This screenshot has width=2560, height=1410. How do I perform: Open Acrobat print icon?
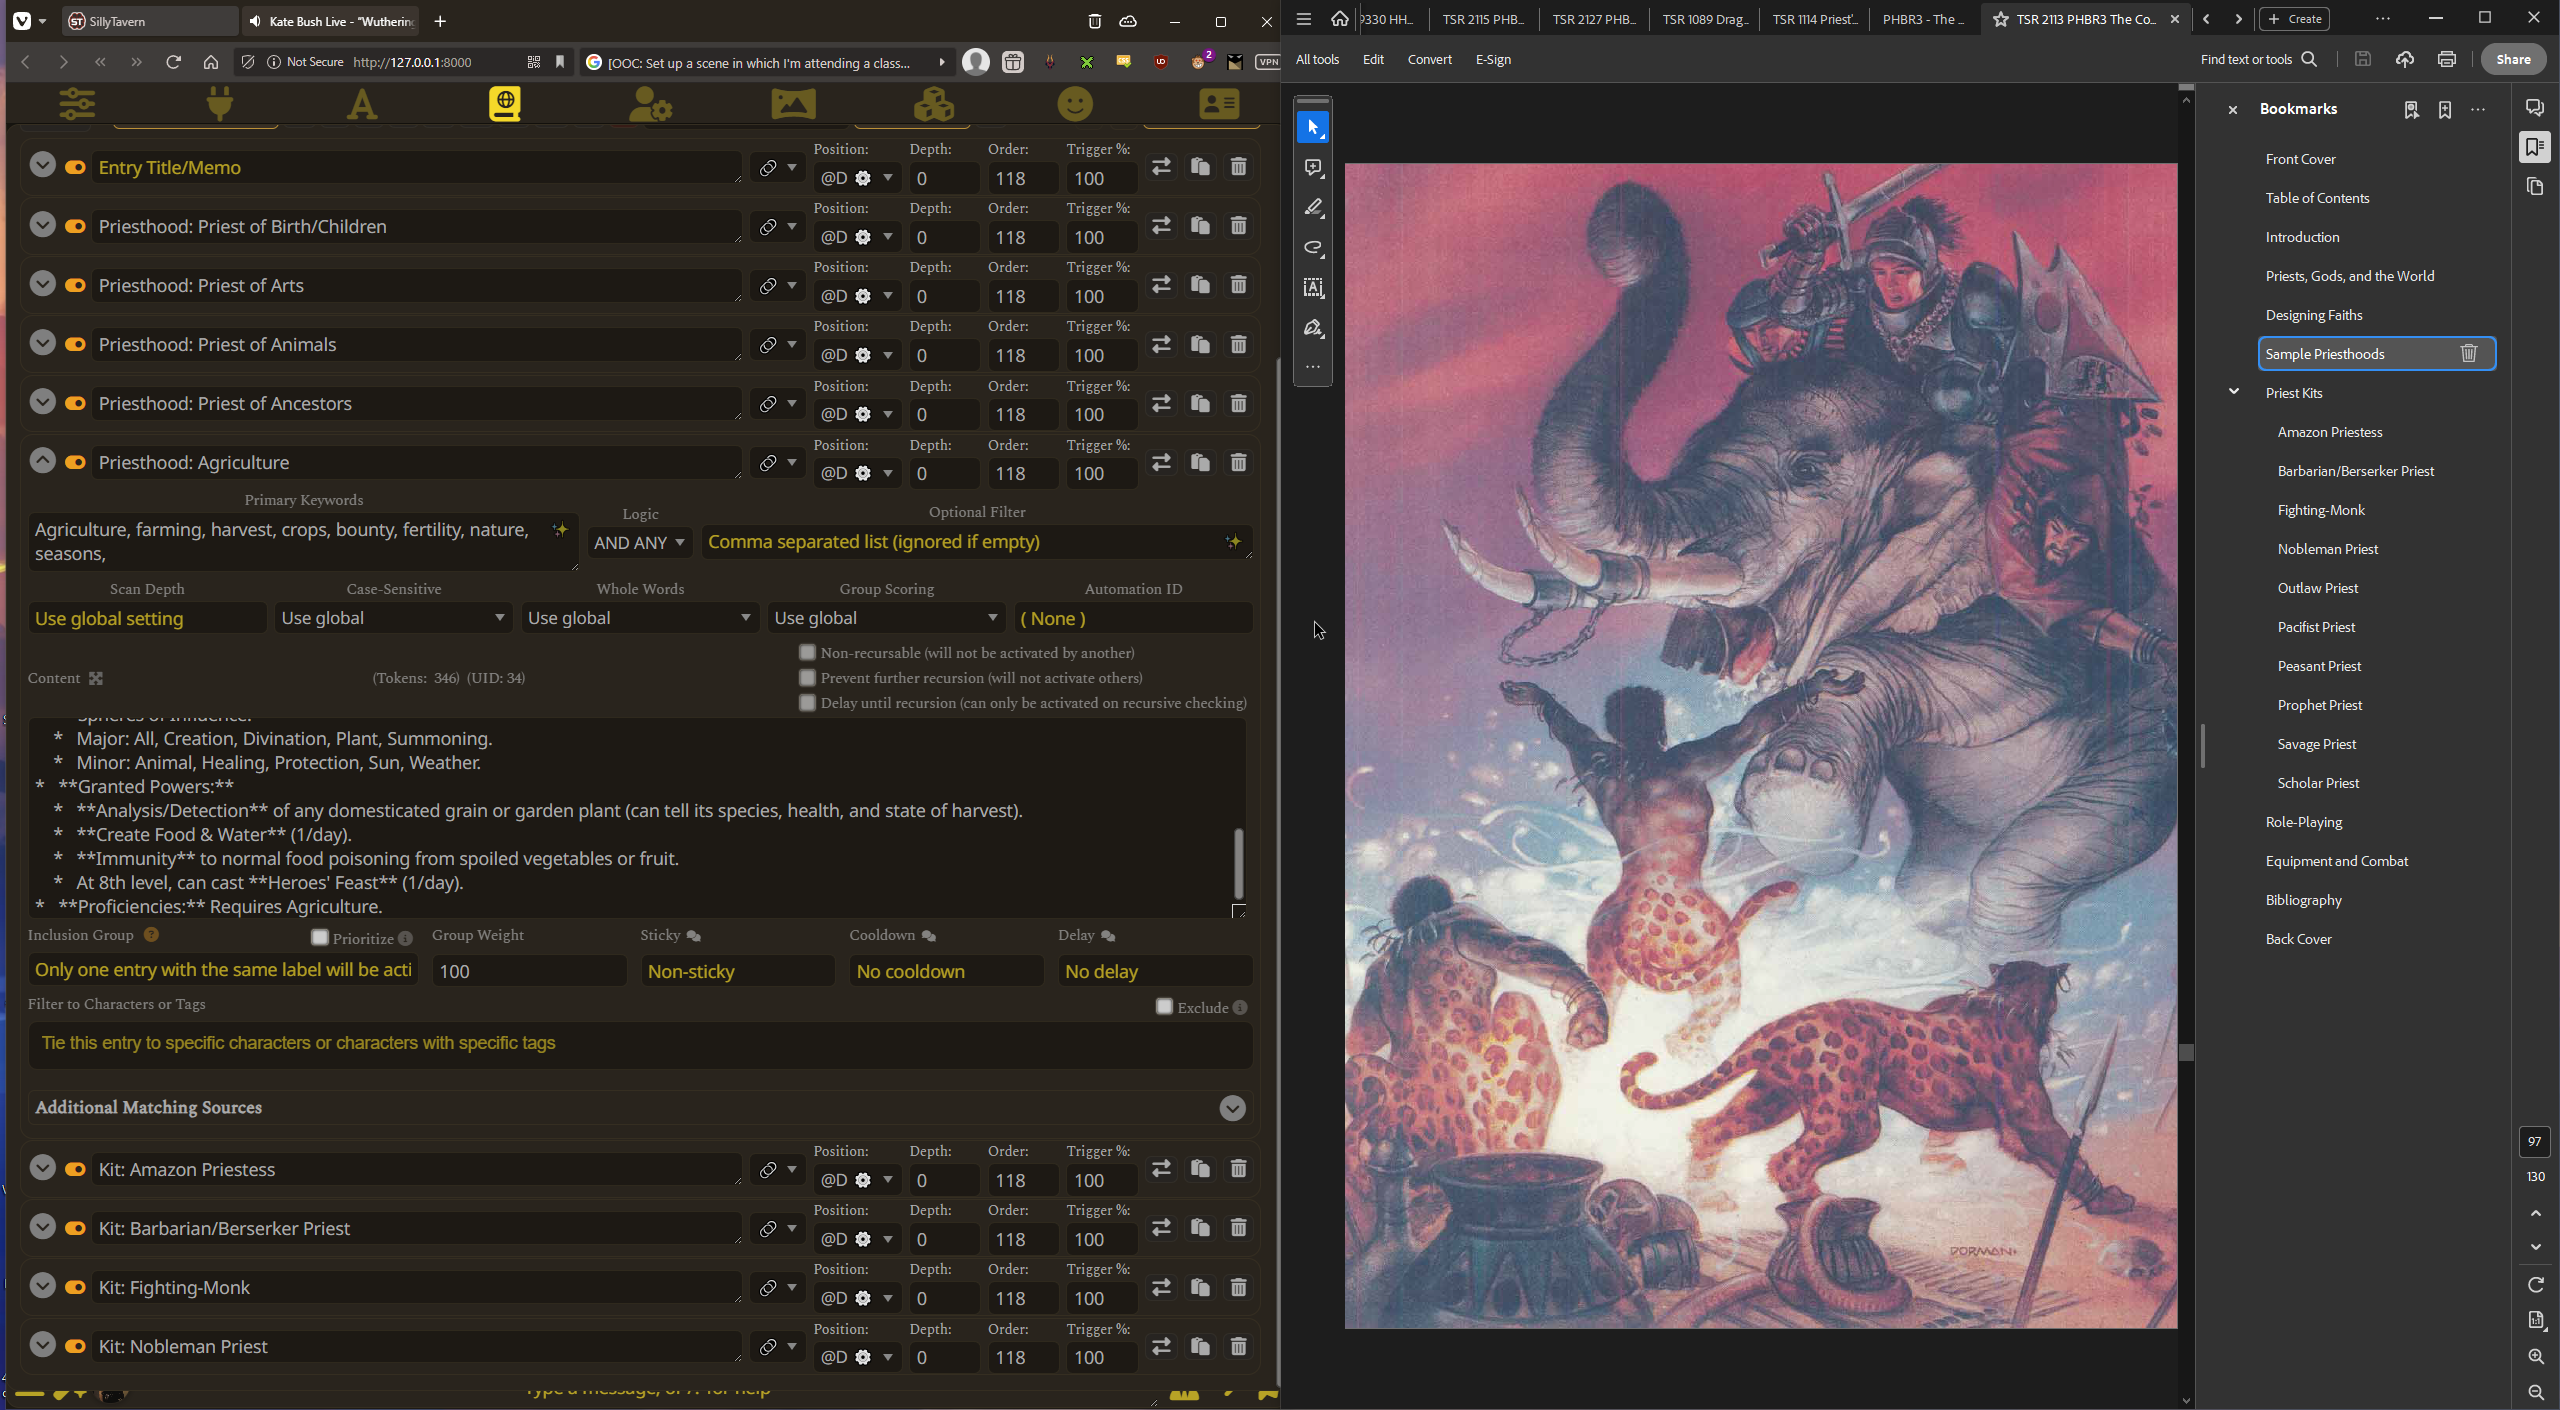click(x=2446, y=59)
